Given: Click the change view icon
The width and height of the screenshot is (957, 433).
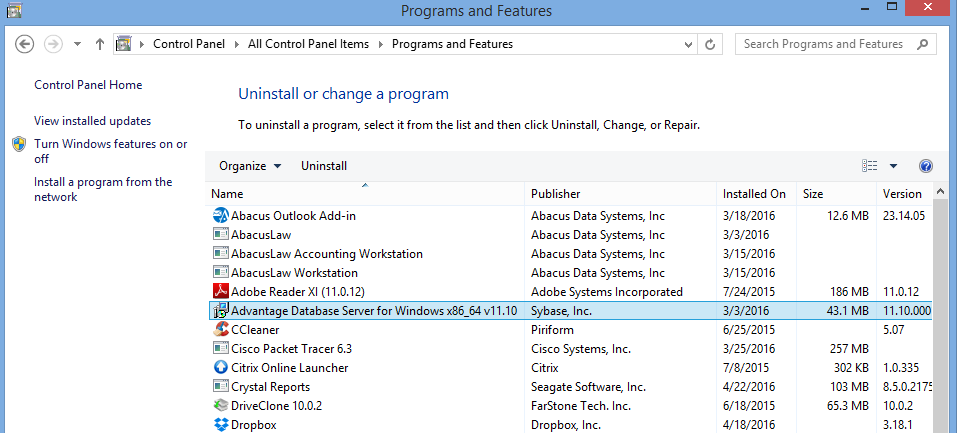Looking at the screenshot, I should coord(870,166).
